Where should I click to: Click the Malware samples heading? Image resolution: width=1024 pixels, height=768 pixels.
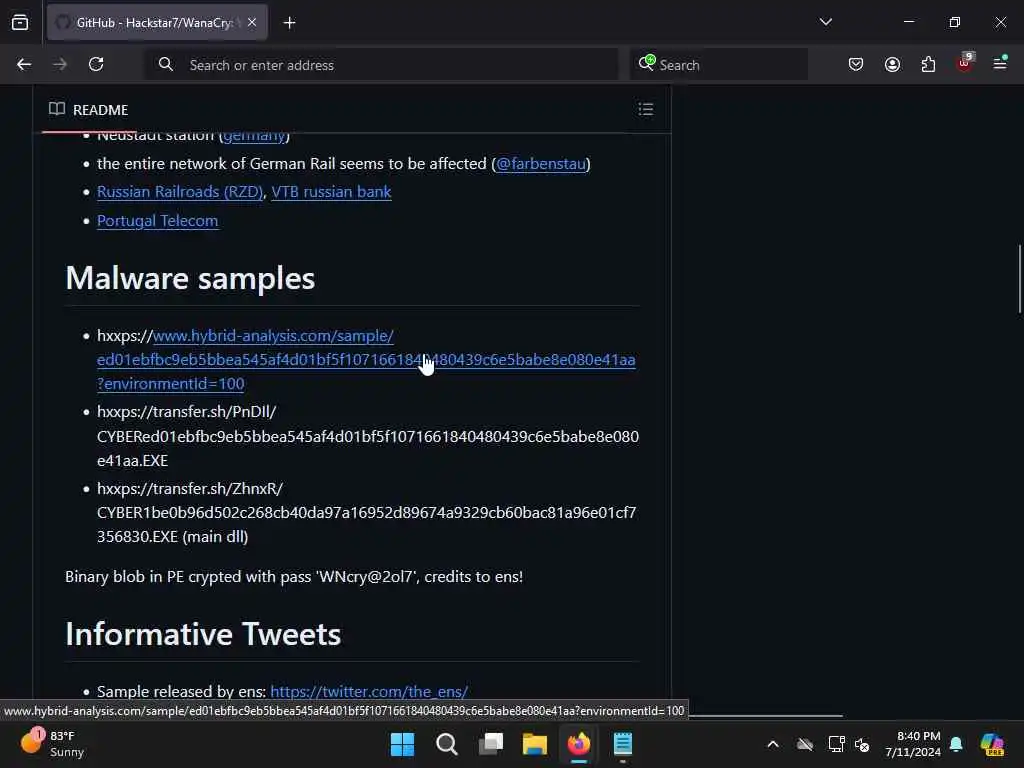[190, 278]
